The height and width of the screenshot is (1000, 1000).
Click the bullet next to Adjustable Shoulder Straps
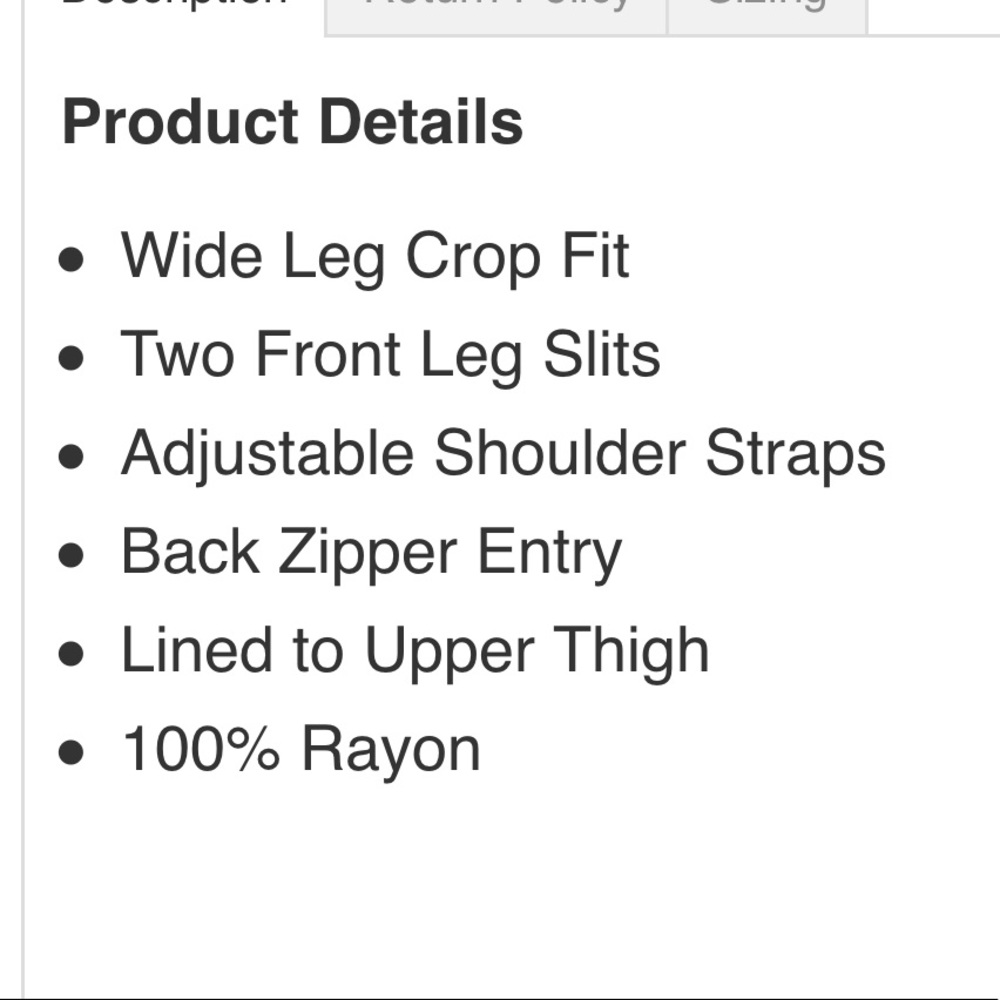(x=71, y=457)
